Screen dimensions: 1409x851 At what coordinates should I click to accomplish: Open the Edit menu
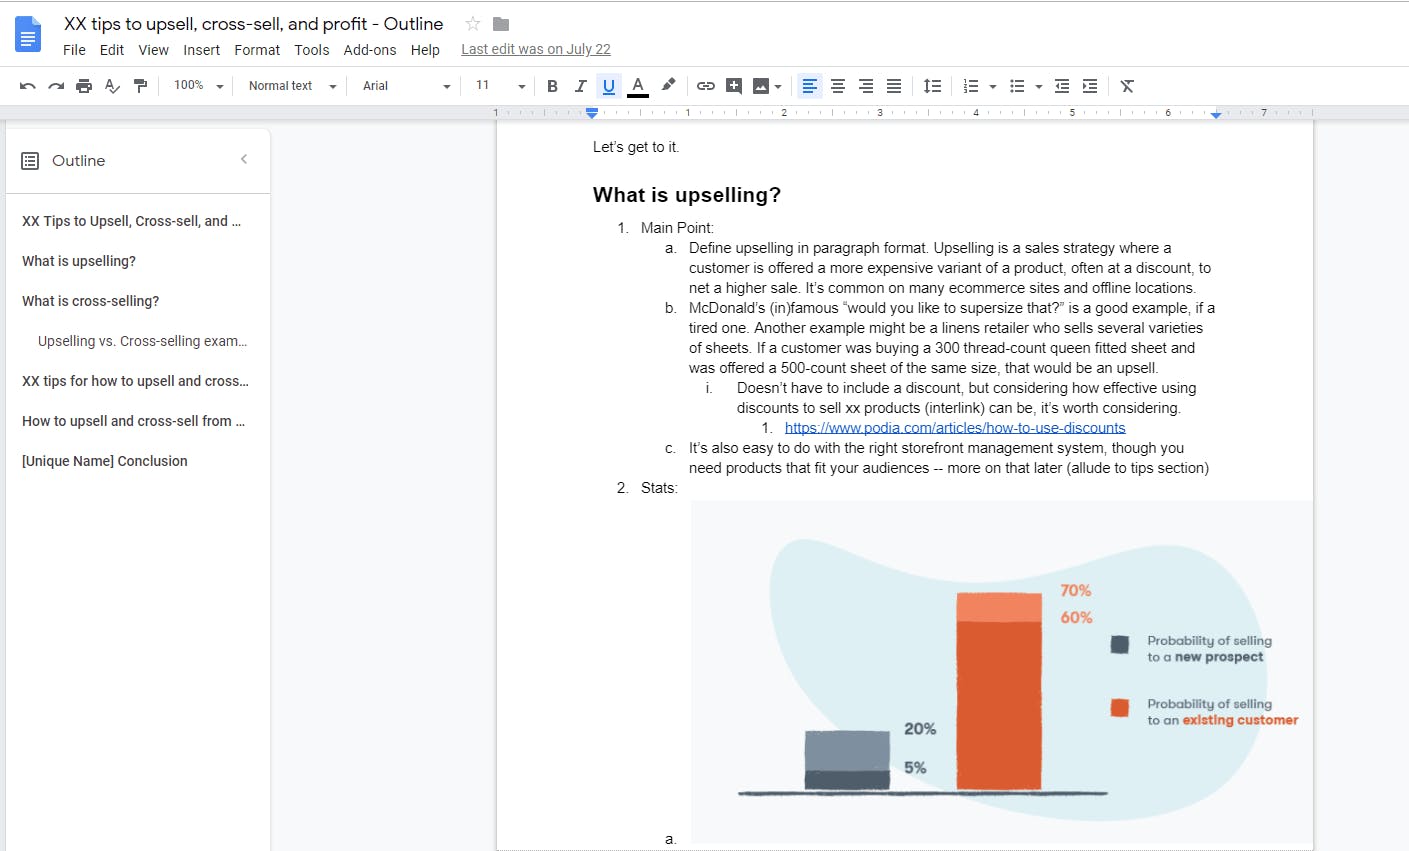(112, 50)
